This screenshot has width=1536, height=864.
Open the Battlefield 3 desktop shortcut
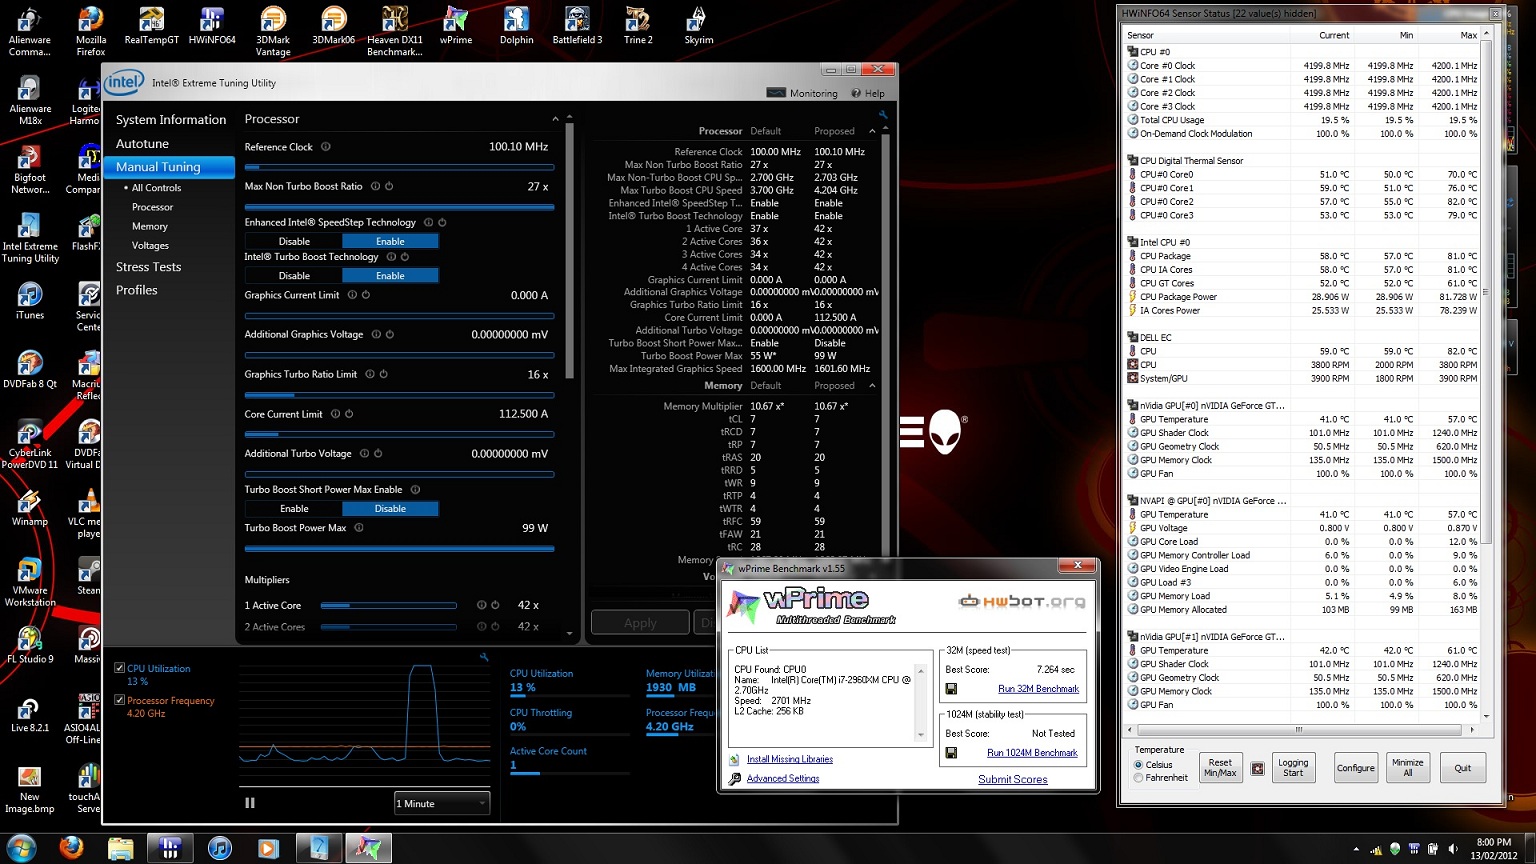point(577,27)
